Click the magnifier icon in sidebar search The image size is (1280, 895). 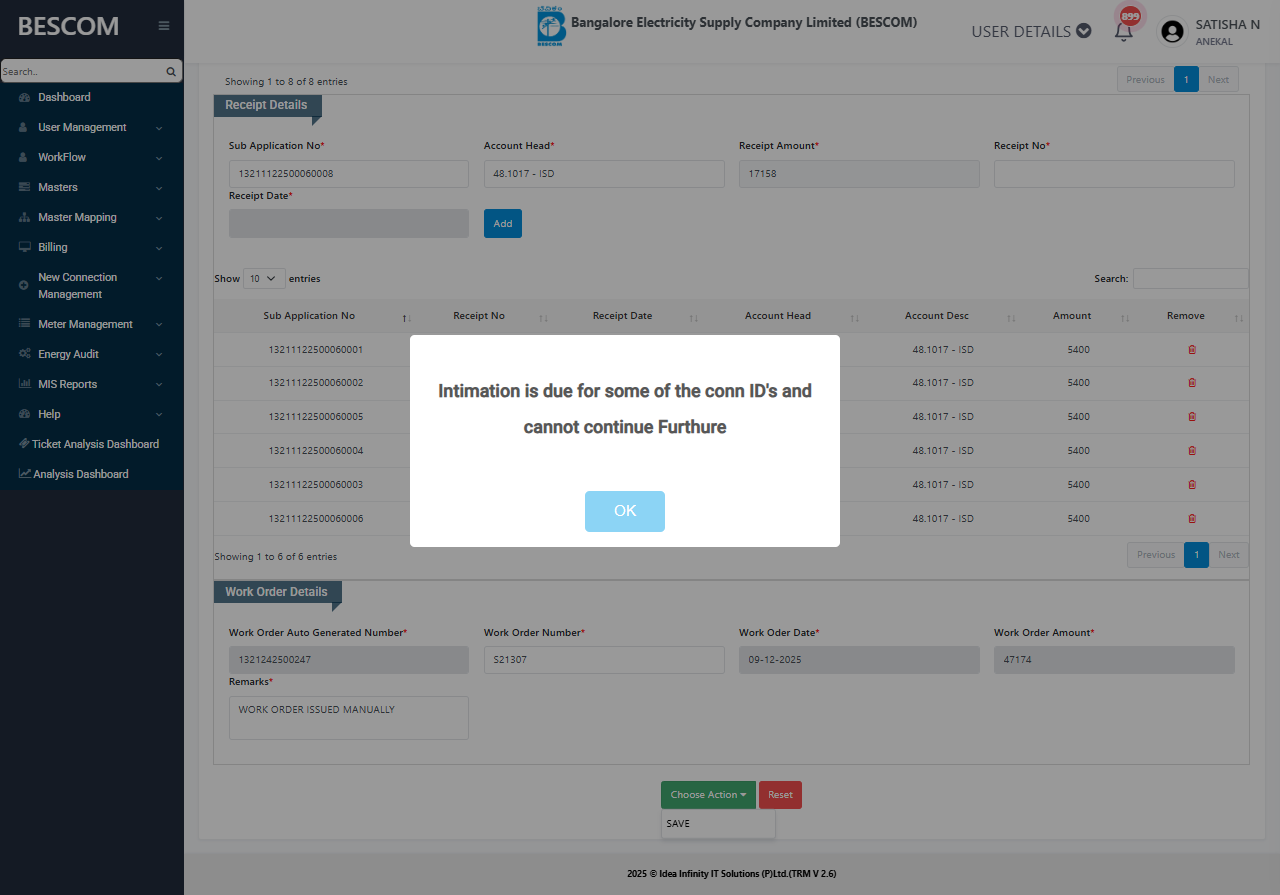171,71
